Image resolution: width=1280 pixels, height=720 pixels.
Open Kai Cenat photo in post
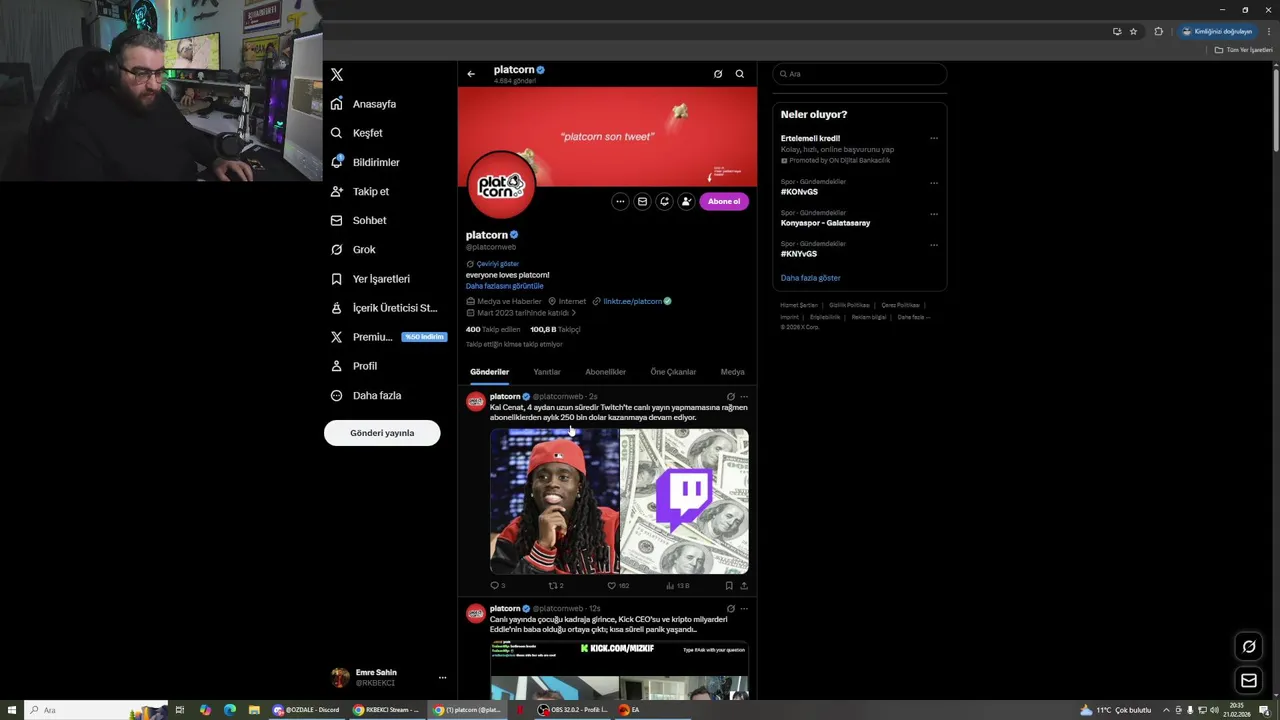coord(554,501)
